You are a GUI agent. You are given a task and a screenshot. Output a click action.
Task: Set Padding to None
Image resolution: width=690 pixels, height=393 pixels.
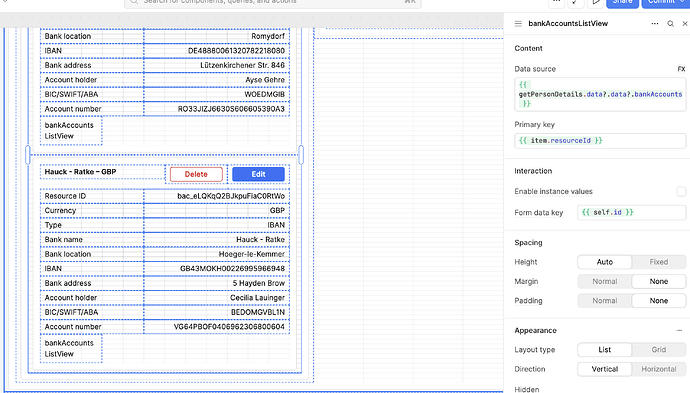click(x=659, y=301)
